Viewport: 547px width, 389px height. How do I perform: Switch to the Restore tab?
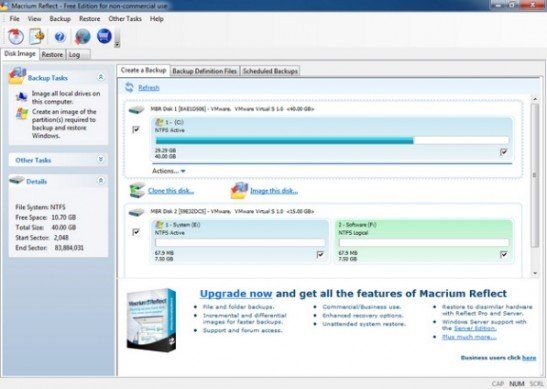pyautogui.click(x=52, y=55)
